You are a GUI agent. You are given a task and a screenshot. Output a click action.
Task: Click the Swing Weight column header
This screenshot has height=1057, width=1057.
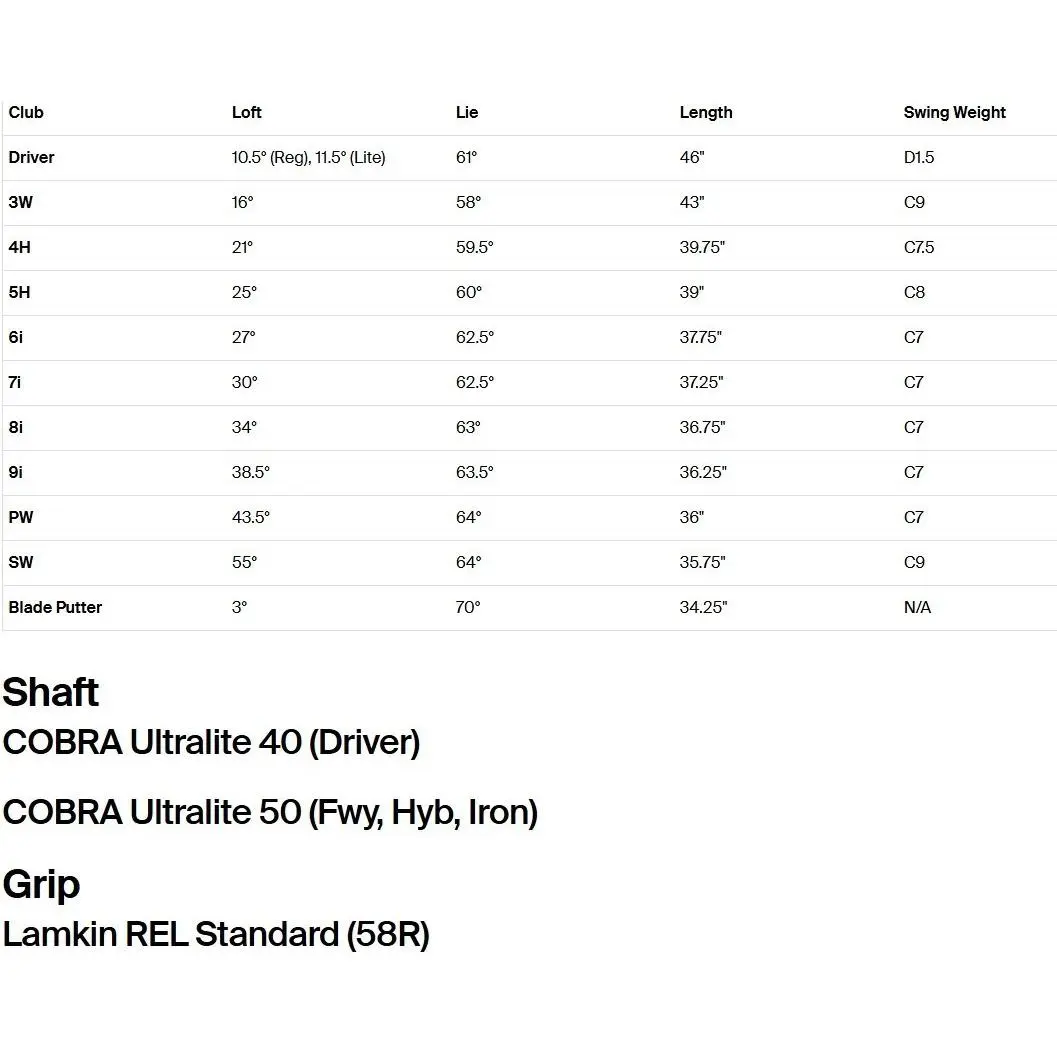click(955, 113)
